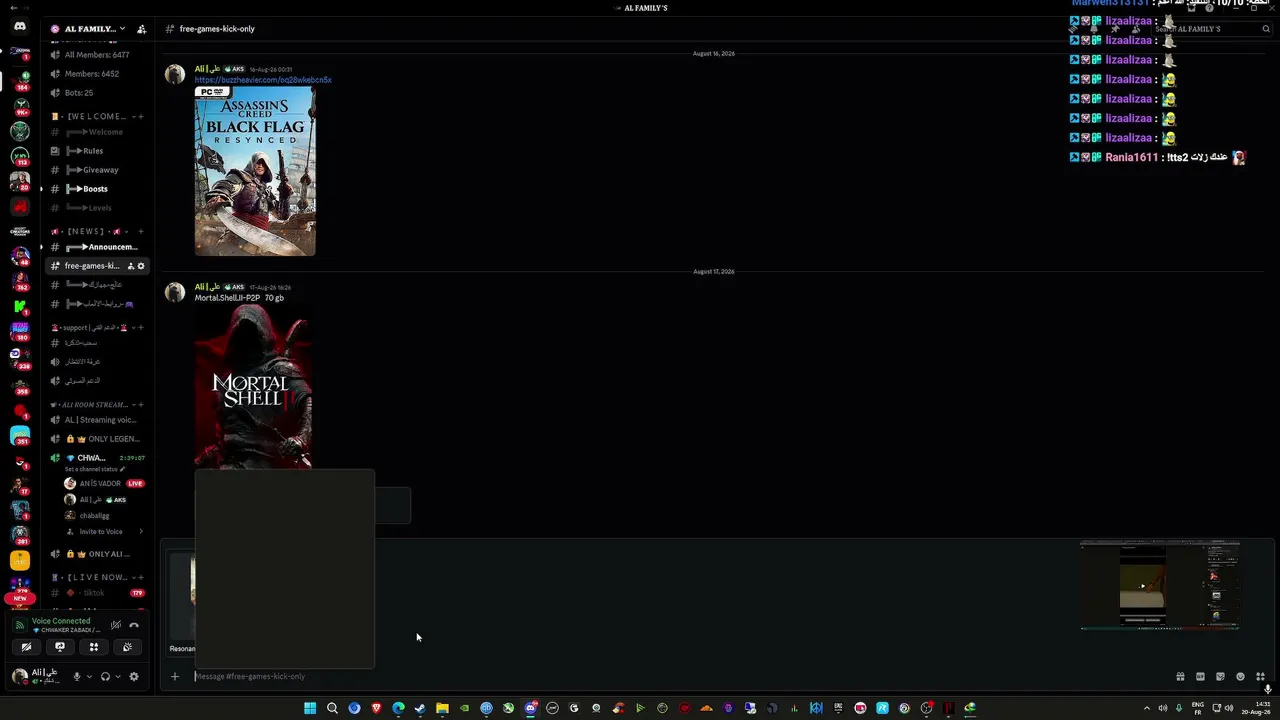Screen dimensions: 1280x720
Task: Open input device options arrow beside microphone
Action: tap(89, 677)
